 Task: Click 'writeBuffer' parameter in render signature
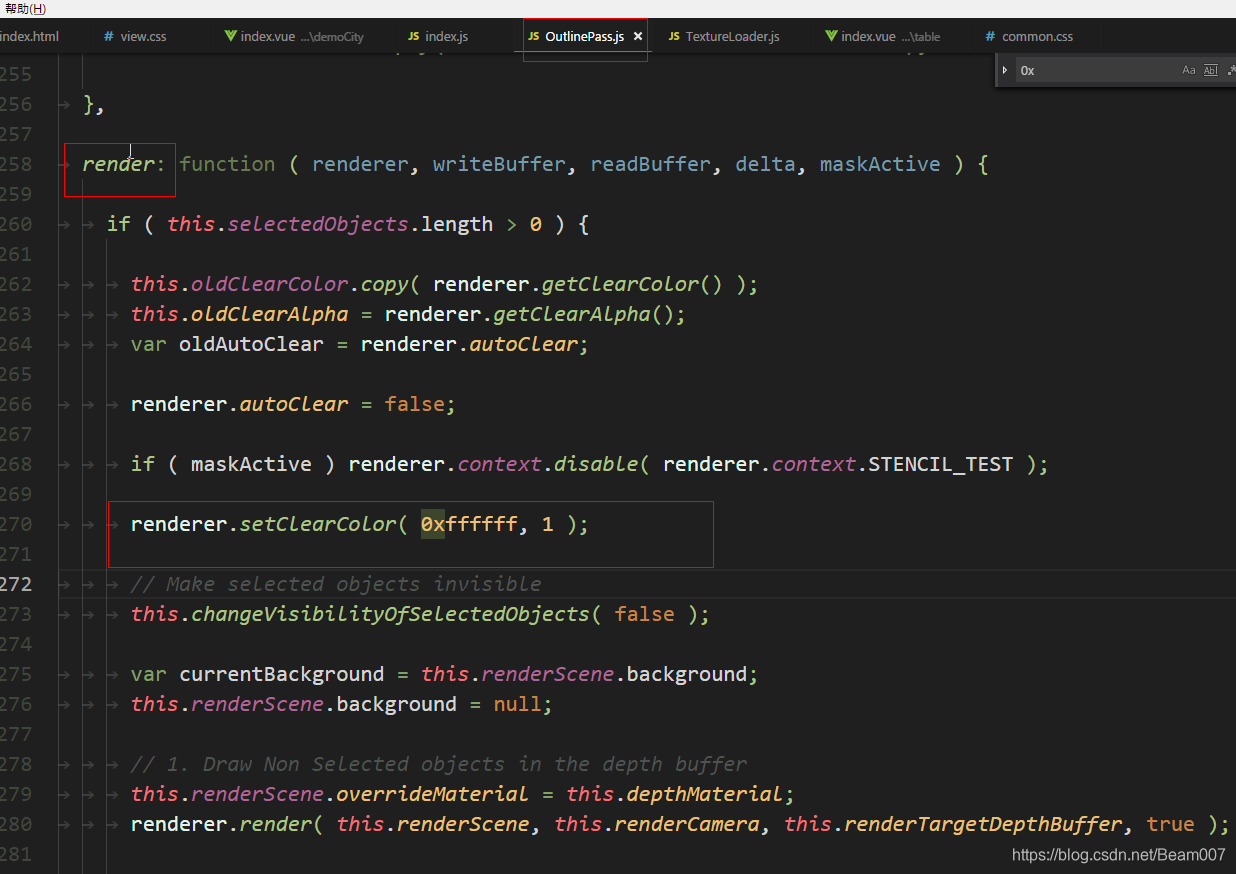point(499,164)
